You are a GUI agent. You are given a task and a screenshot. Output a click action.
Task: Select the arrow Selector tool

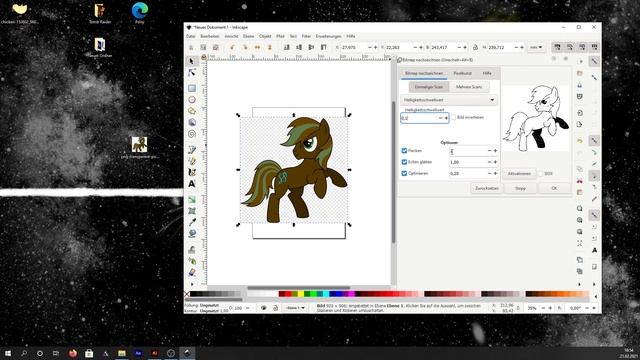point(191,61)
